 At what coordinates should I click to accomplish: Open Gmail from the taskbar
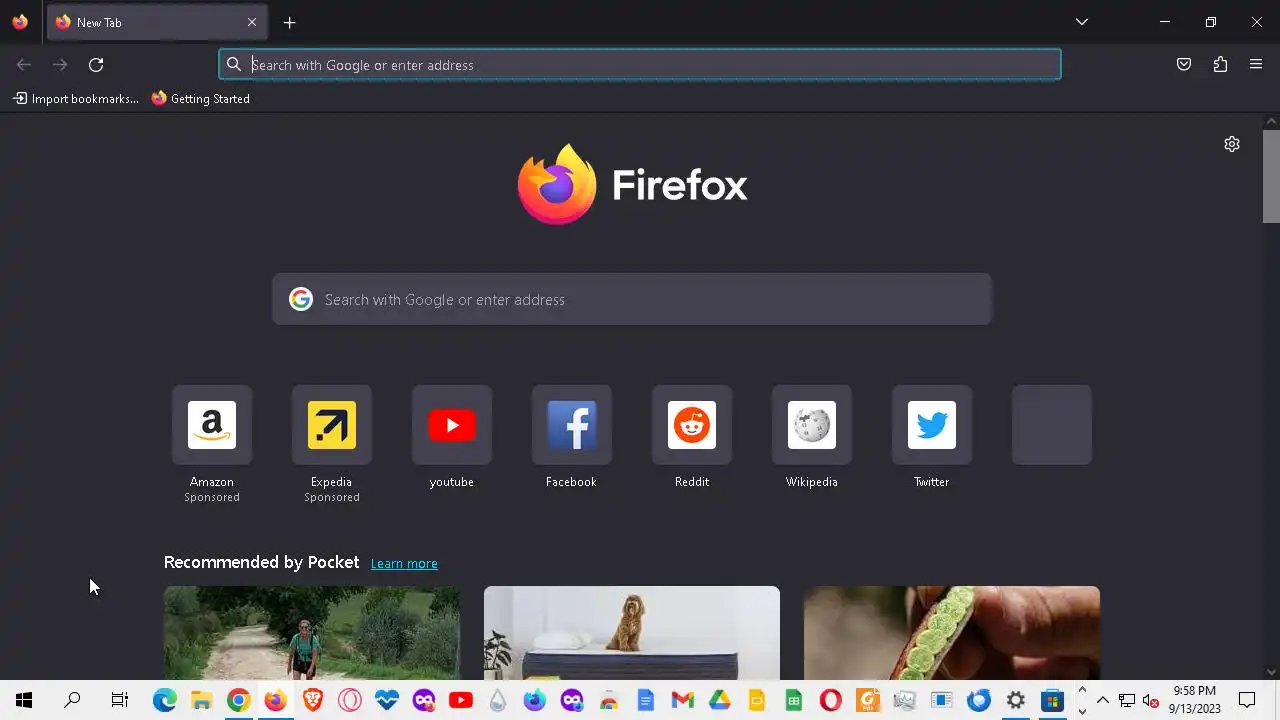pos(683,700)
